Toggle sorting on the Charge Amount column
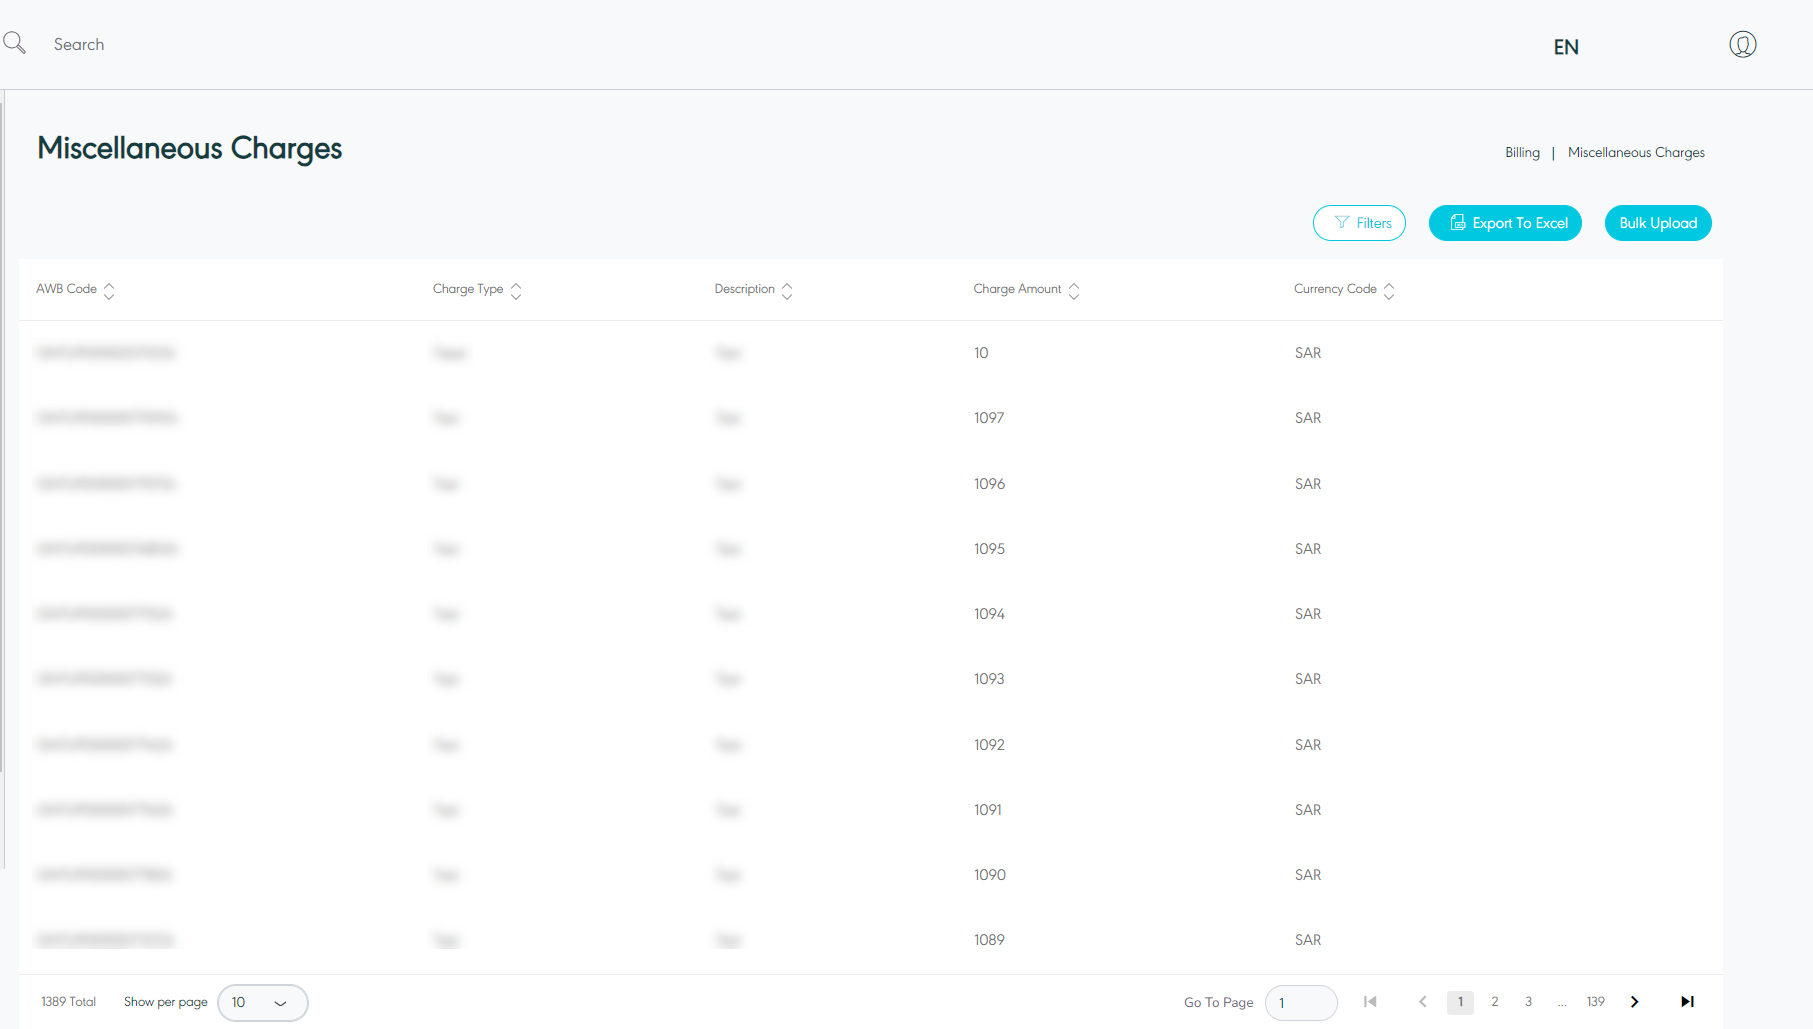The height and width of the screenshot is (1029, 1813). click(1074, 290)
